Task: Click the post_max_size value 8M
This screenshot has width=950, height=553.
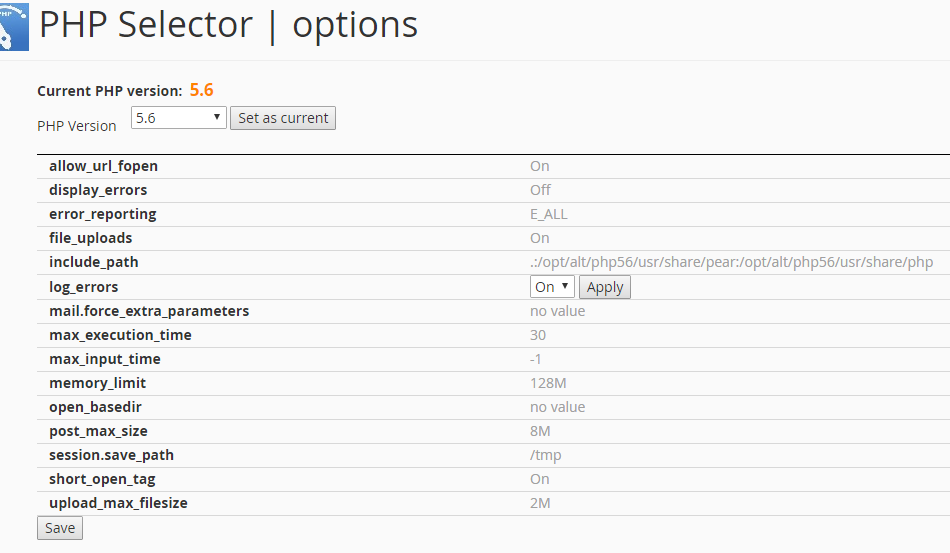Action: click(540, 431)
